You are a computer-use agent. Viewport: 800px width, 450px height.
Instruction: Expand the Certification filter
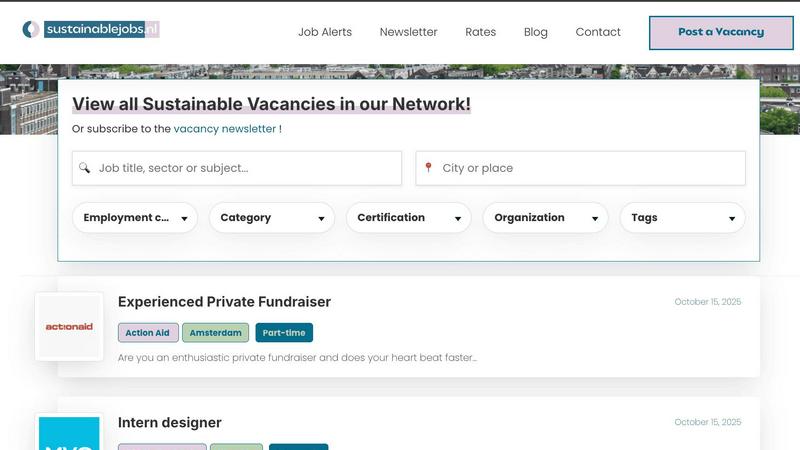[x=408, y=218]
